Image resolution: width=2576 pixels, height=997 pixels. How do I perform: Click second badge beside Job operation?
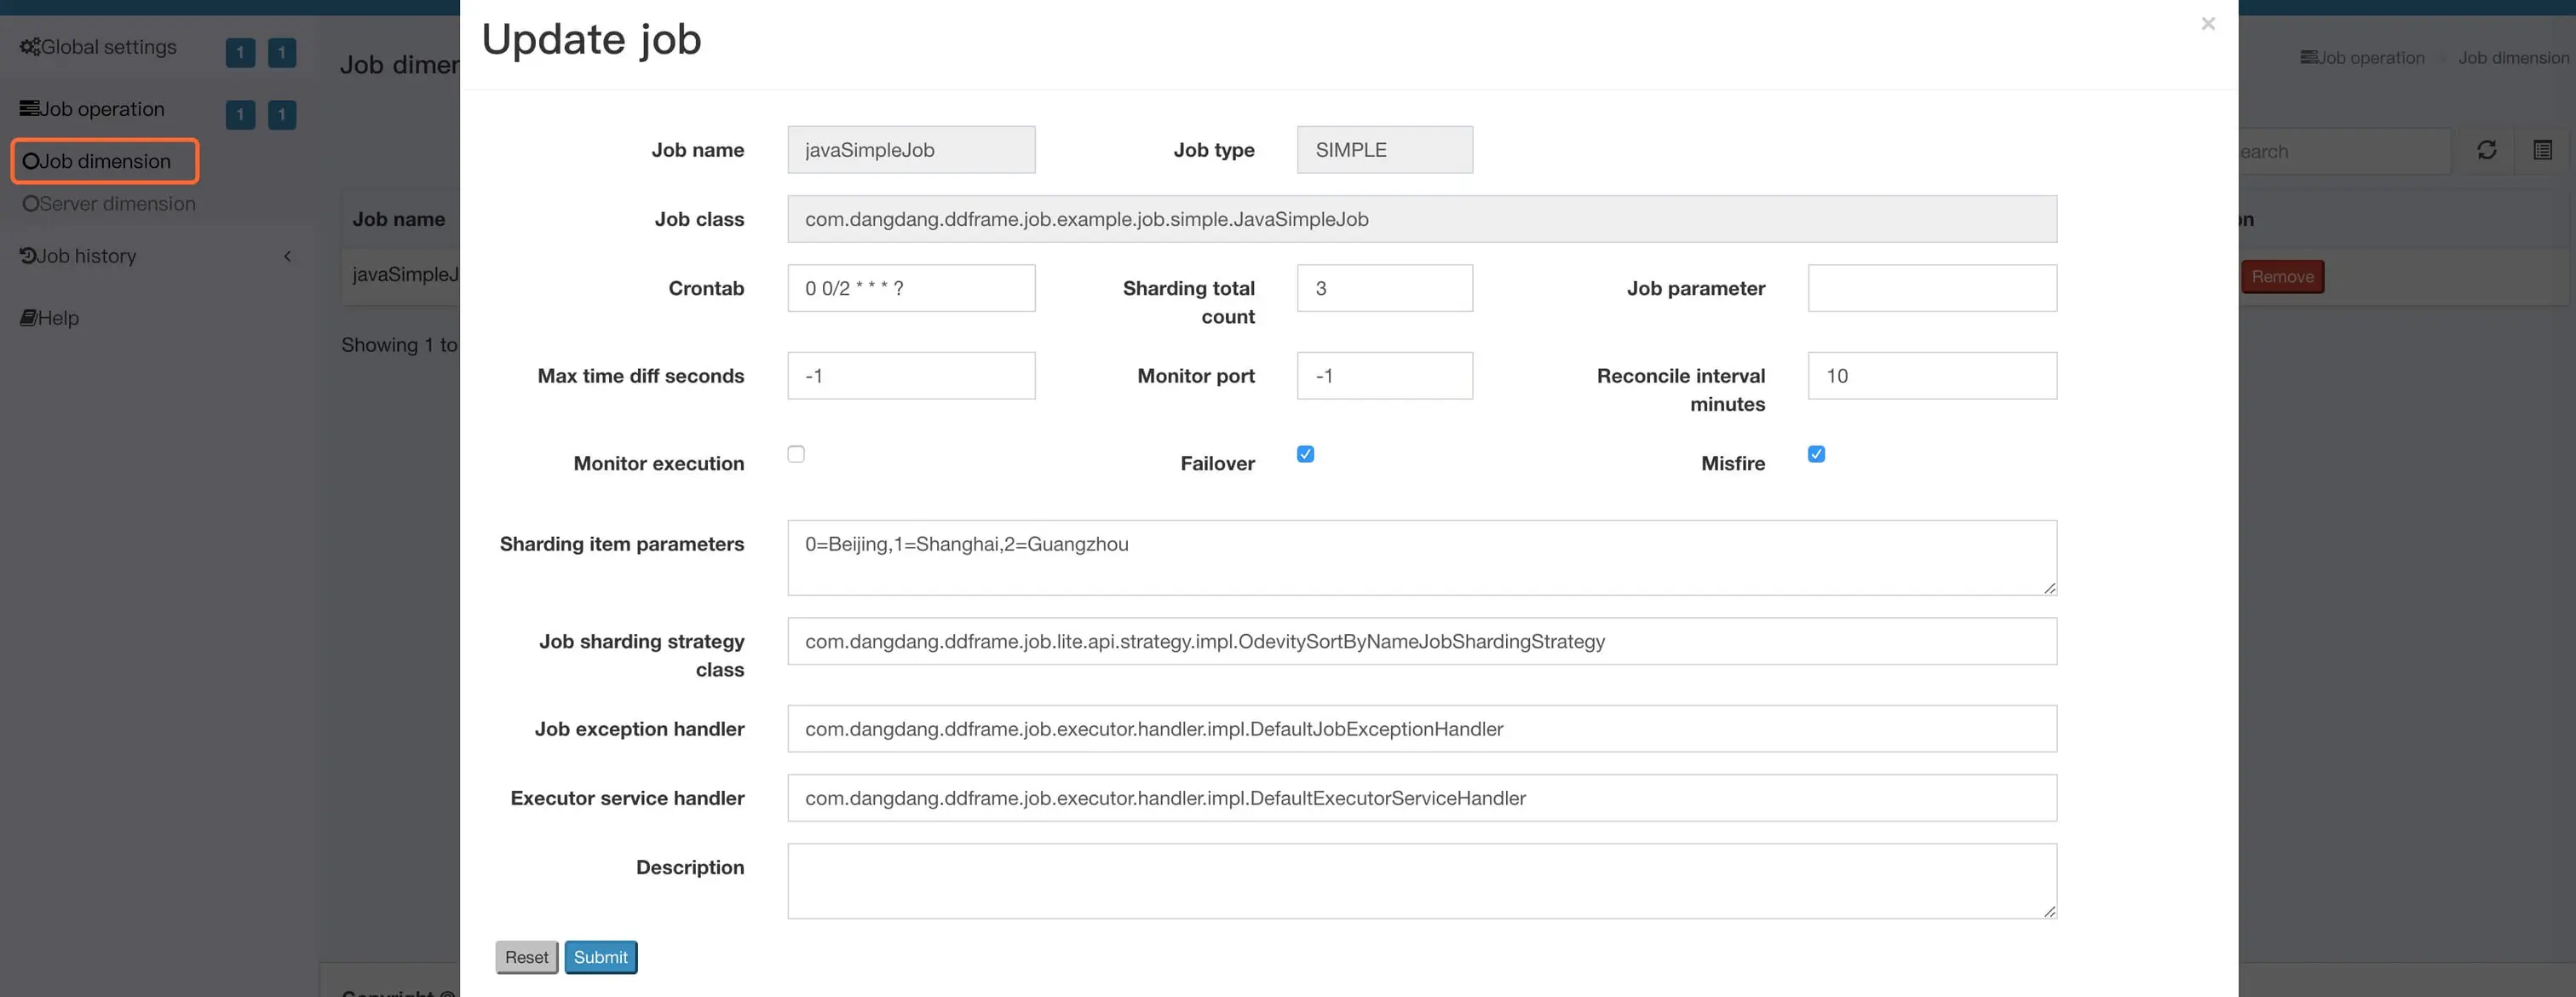point(282,114)
